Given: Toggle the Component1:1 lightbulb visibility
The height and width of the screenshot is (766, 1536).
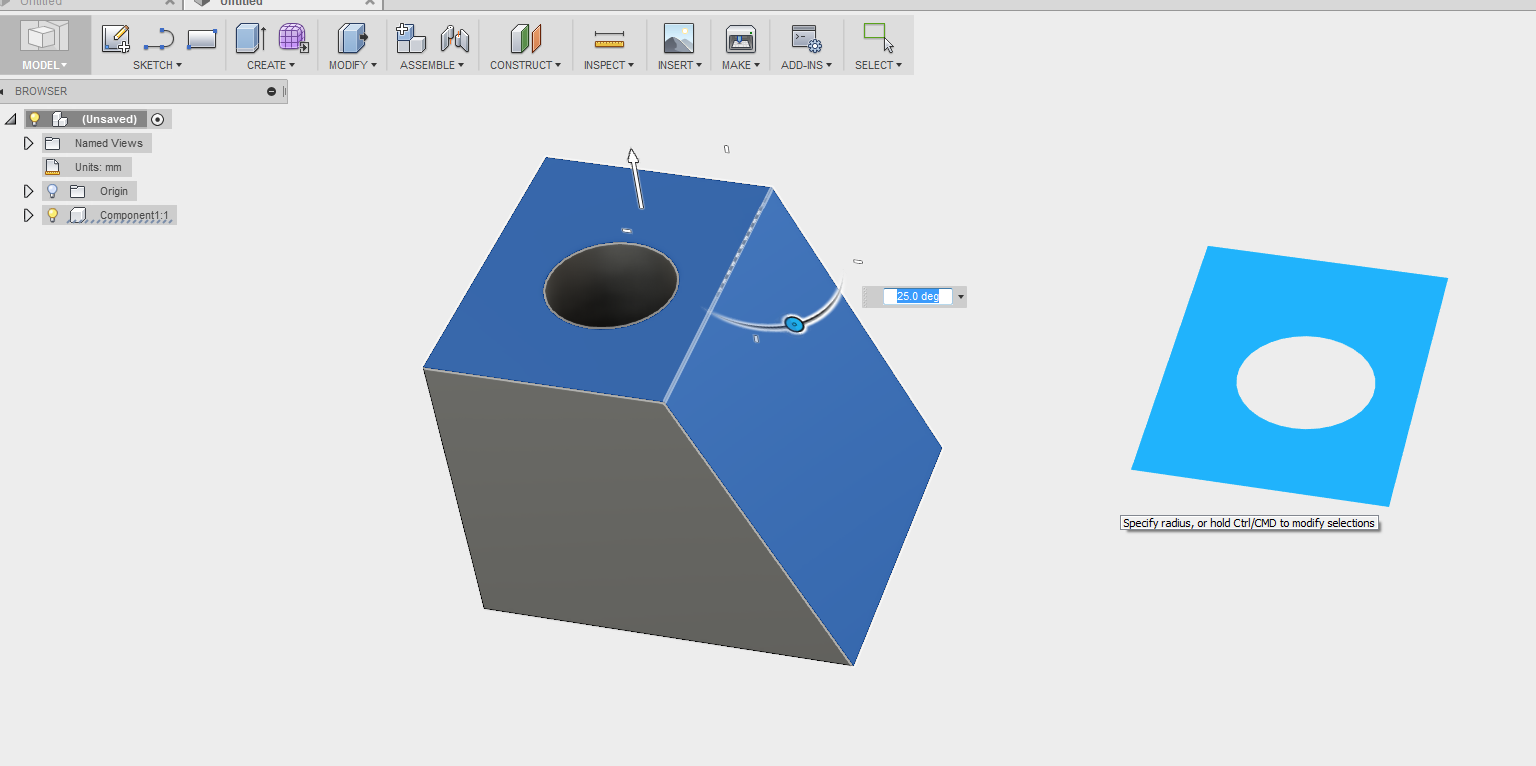Looking at the screenshot, I should pyautogui.click(x=53, y=215).
